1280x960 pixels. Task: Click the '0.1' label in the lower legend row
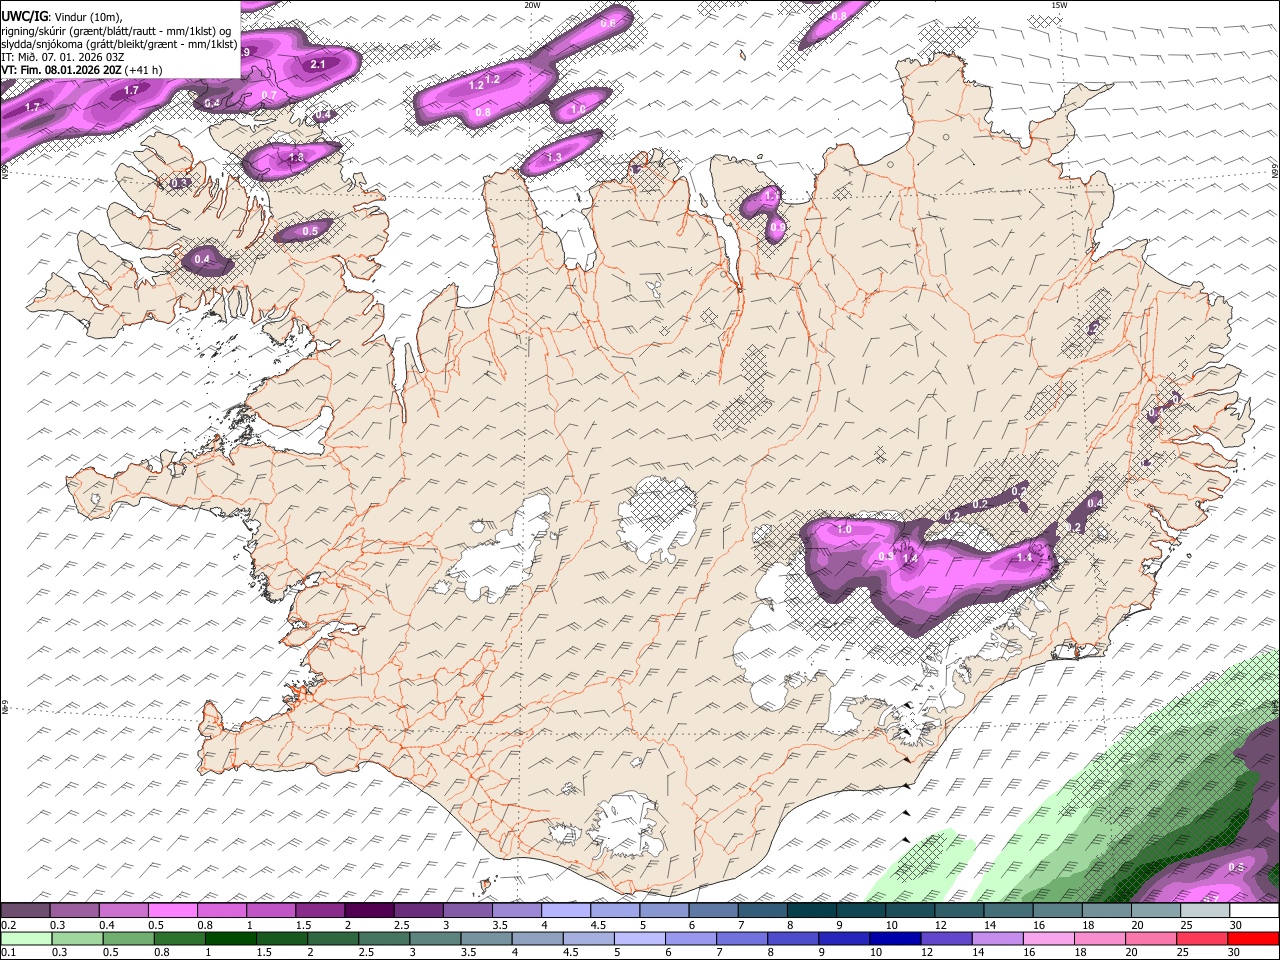point(9,952)
